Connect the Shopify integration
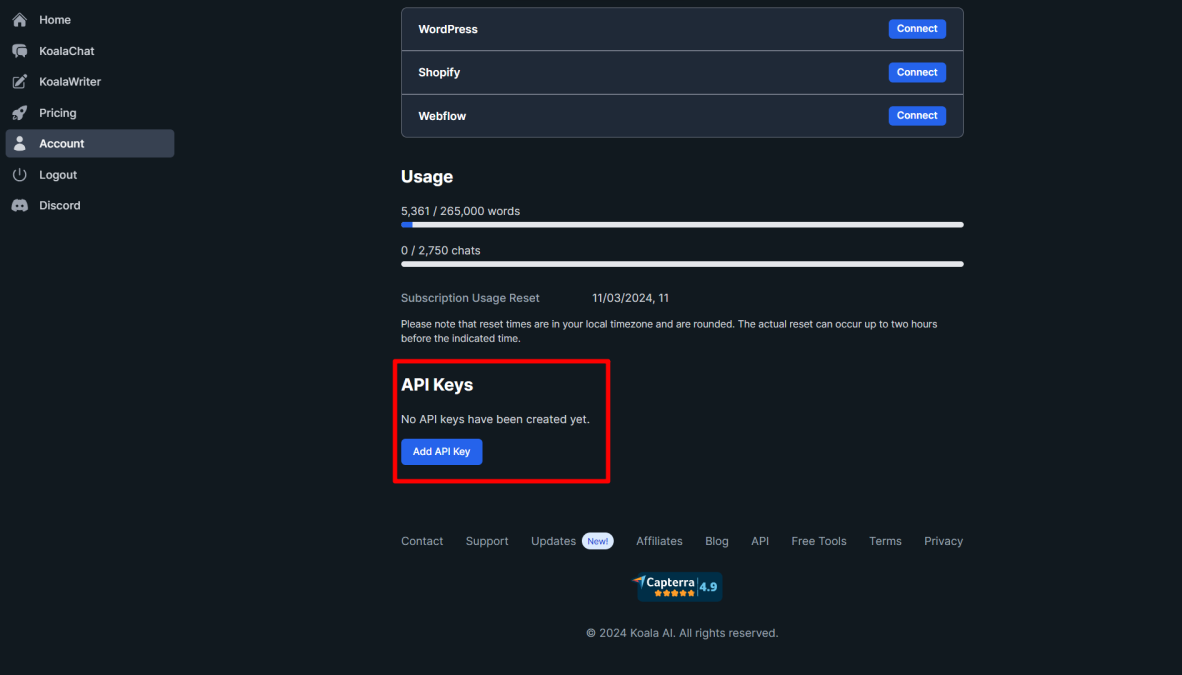The height and width of the screenshot is (675, 1182). 916,72
